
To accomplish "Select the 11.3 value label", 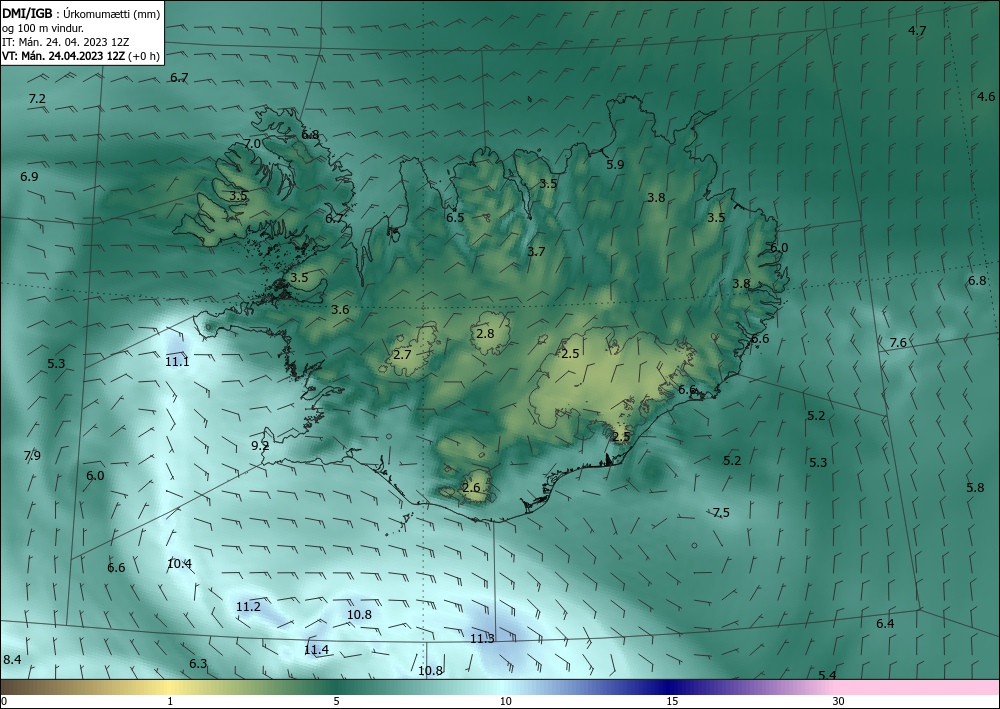I will (482, 639).
